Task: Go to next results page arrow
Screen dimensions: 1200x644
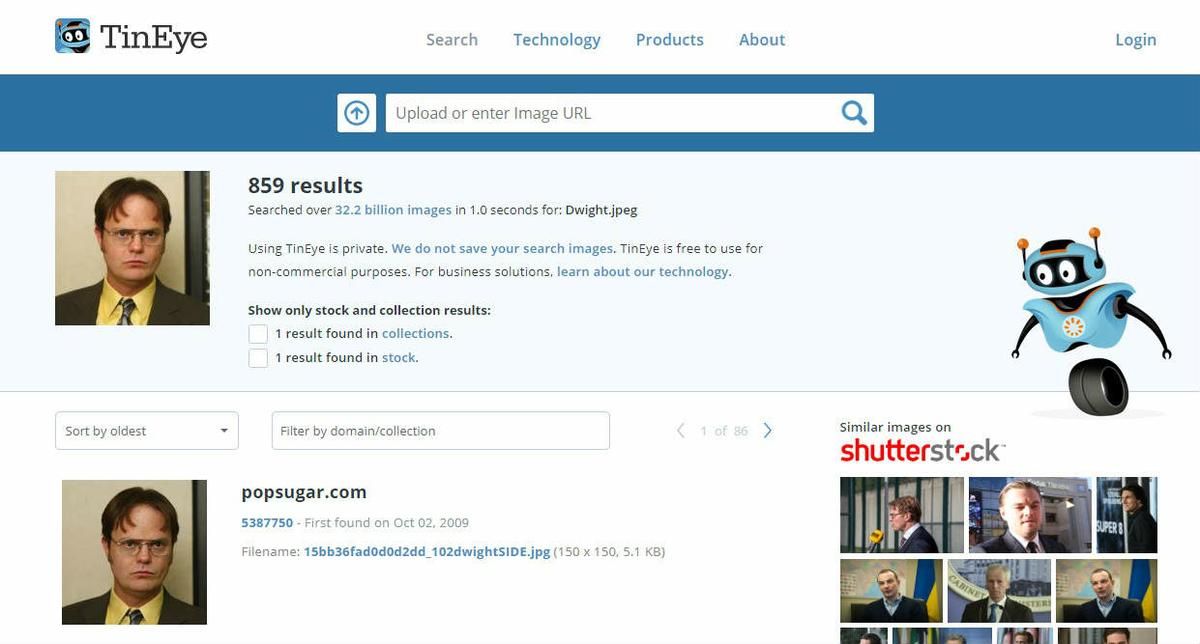Action: pos(768,431)
